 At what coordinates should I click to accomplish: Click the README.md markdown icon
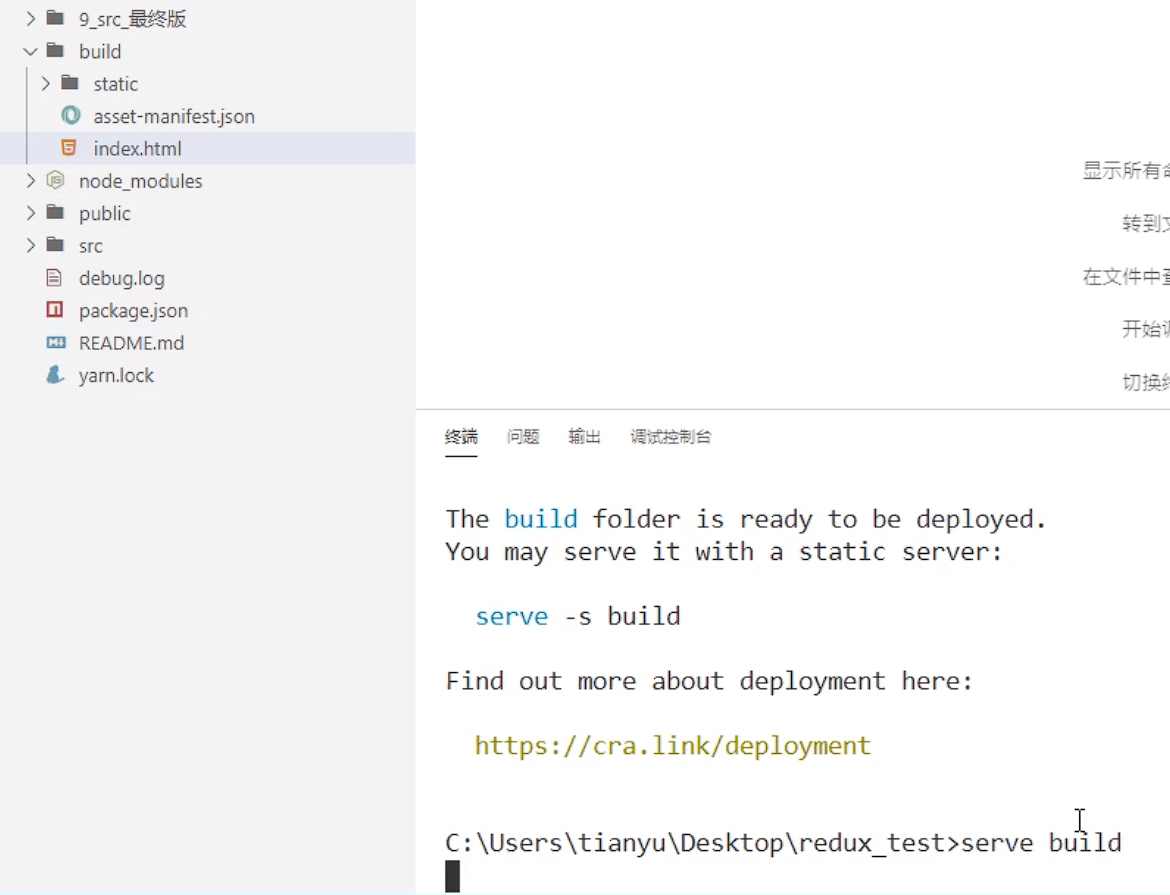(55, 343)
